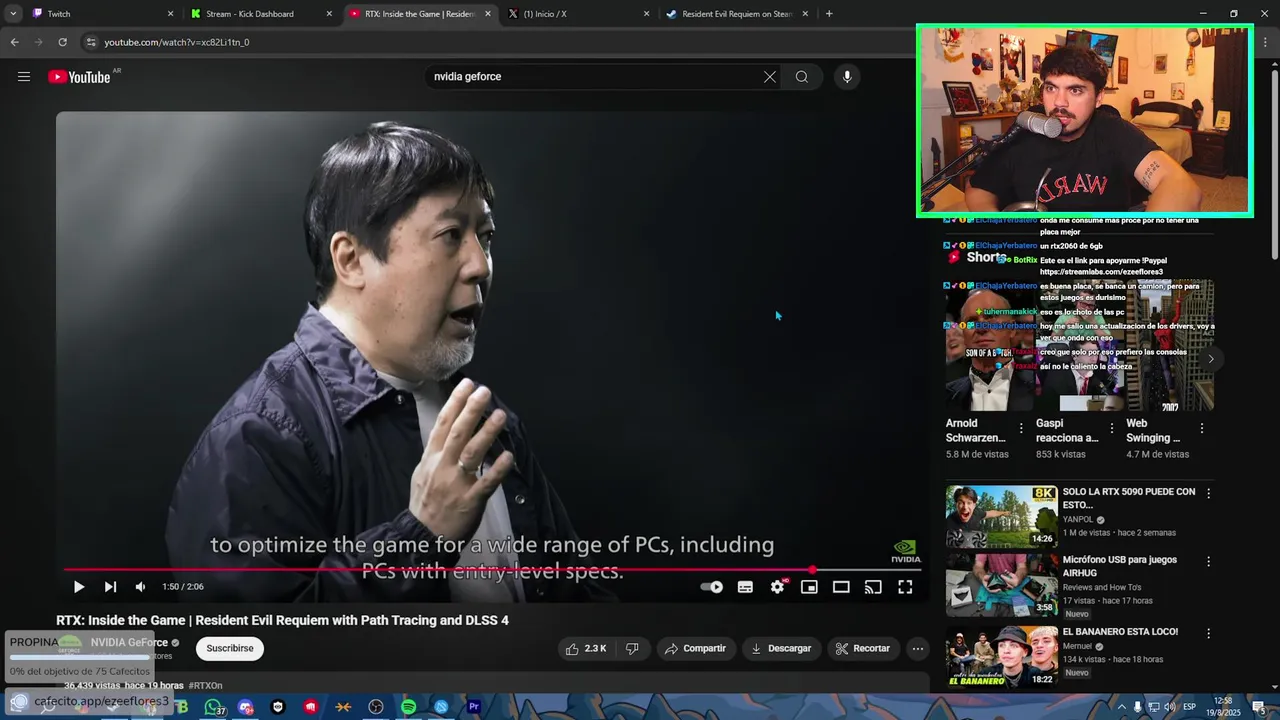Image resolution: width=1280 pixels, height=720 pixels.
Task: Dislike the video
Action: click(x=632, y=649)
